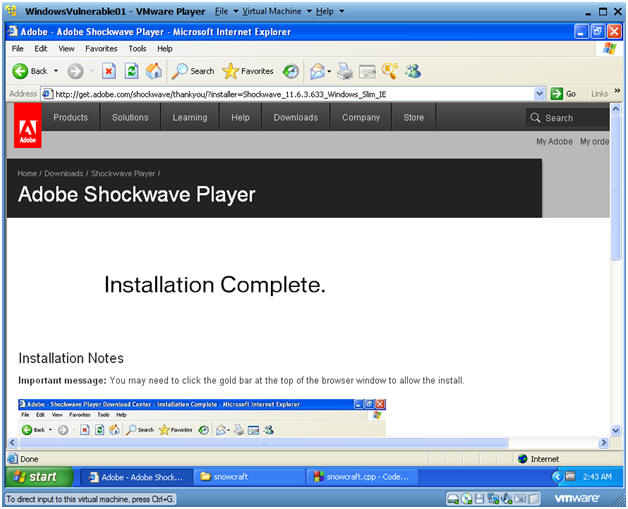Open Adobe Company navigation tab

pyautogui.click(x=361, y=117)
